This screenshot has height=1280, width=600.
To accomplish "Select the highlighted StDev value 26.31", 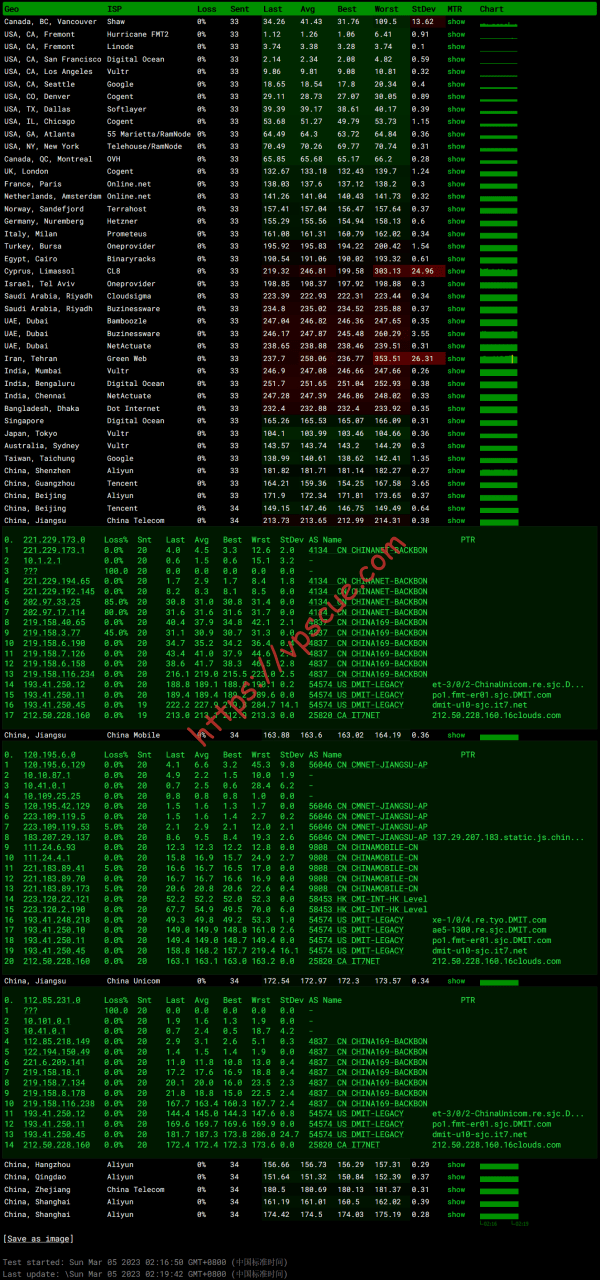I will (422, 358).
